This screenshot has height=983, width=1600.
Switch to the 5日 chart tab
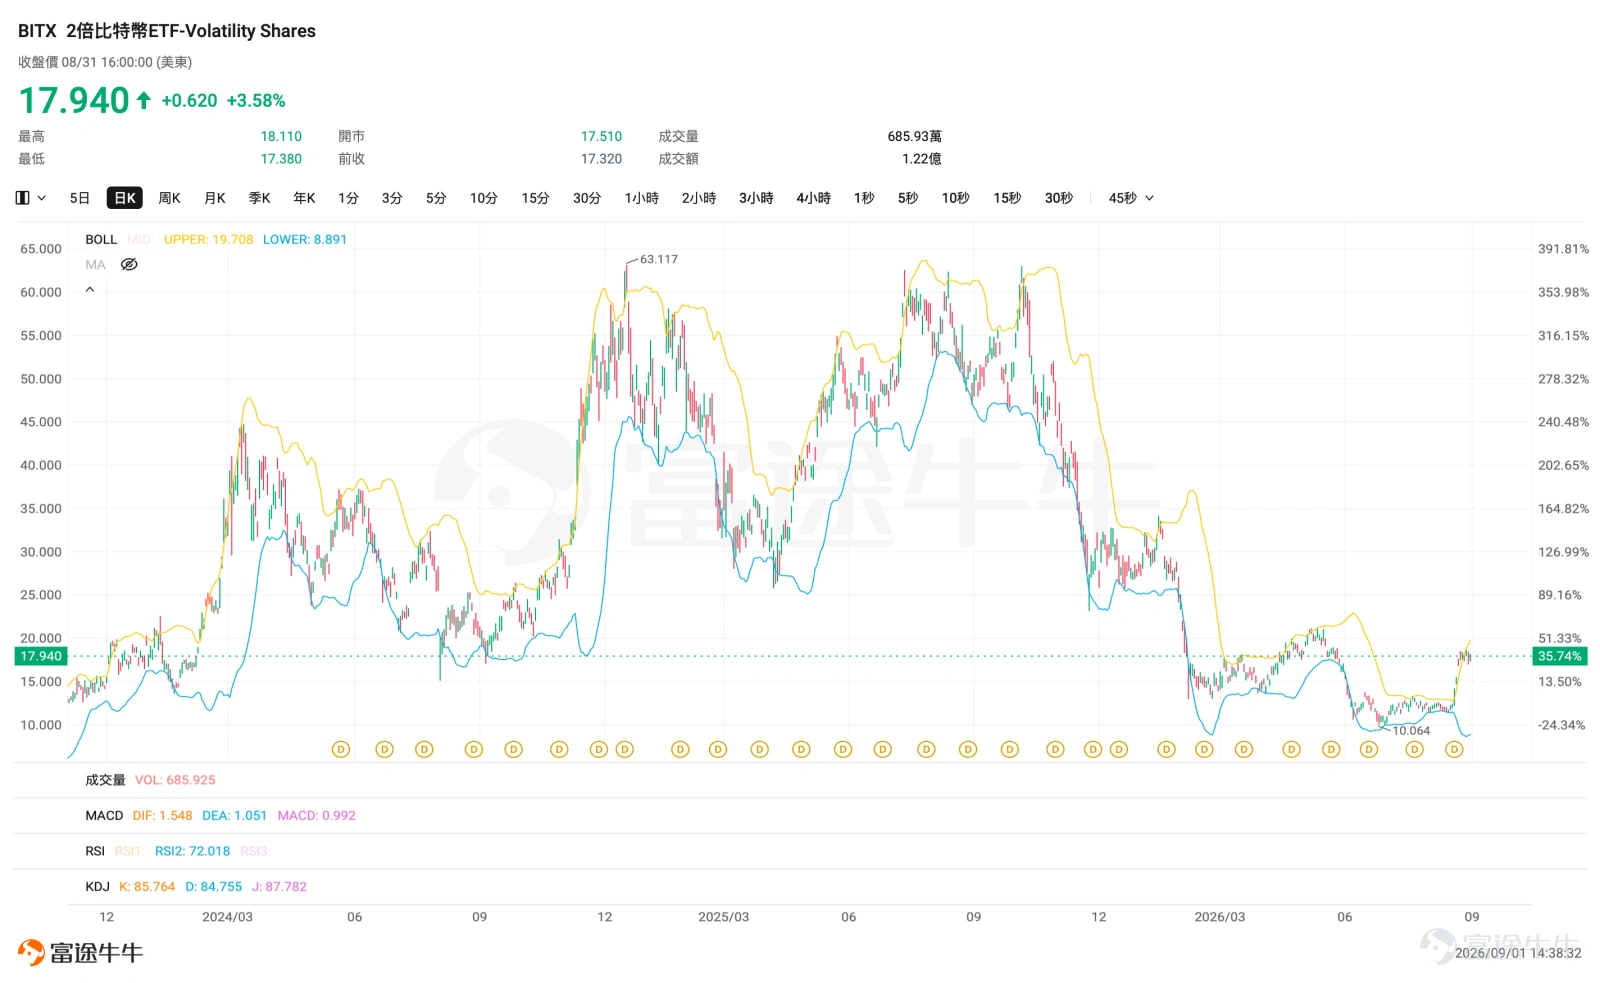[x=80, y=198]
